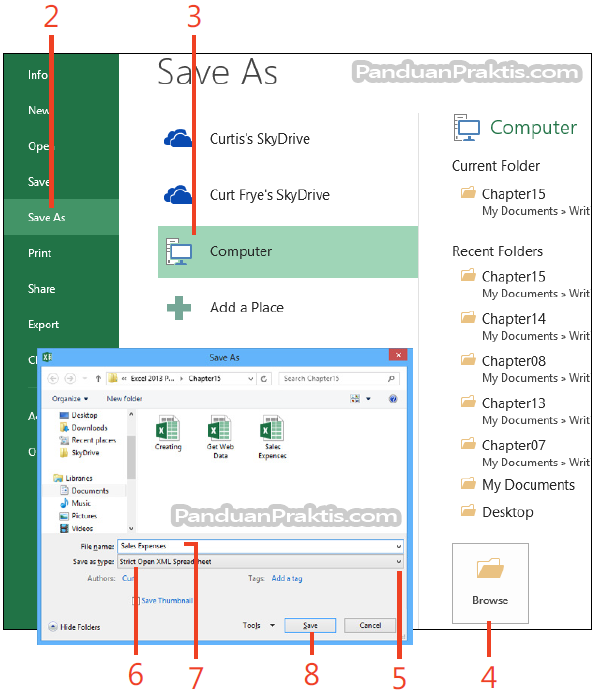Click the New folder button
597x693 pixels.
click(124, 399)
